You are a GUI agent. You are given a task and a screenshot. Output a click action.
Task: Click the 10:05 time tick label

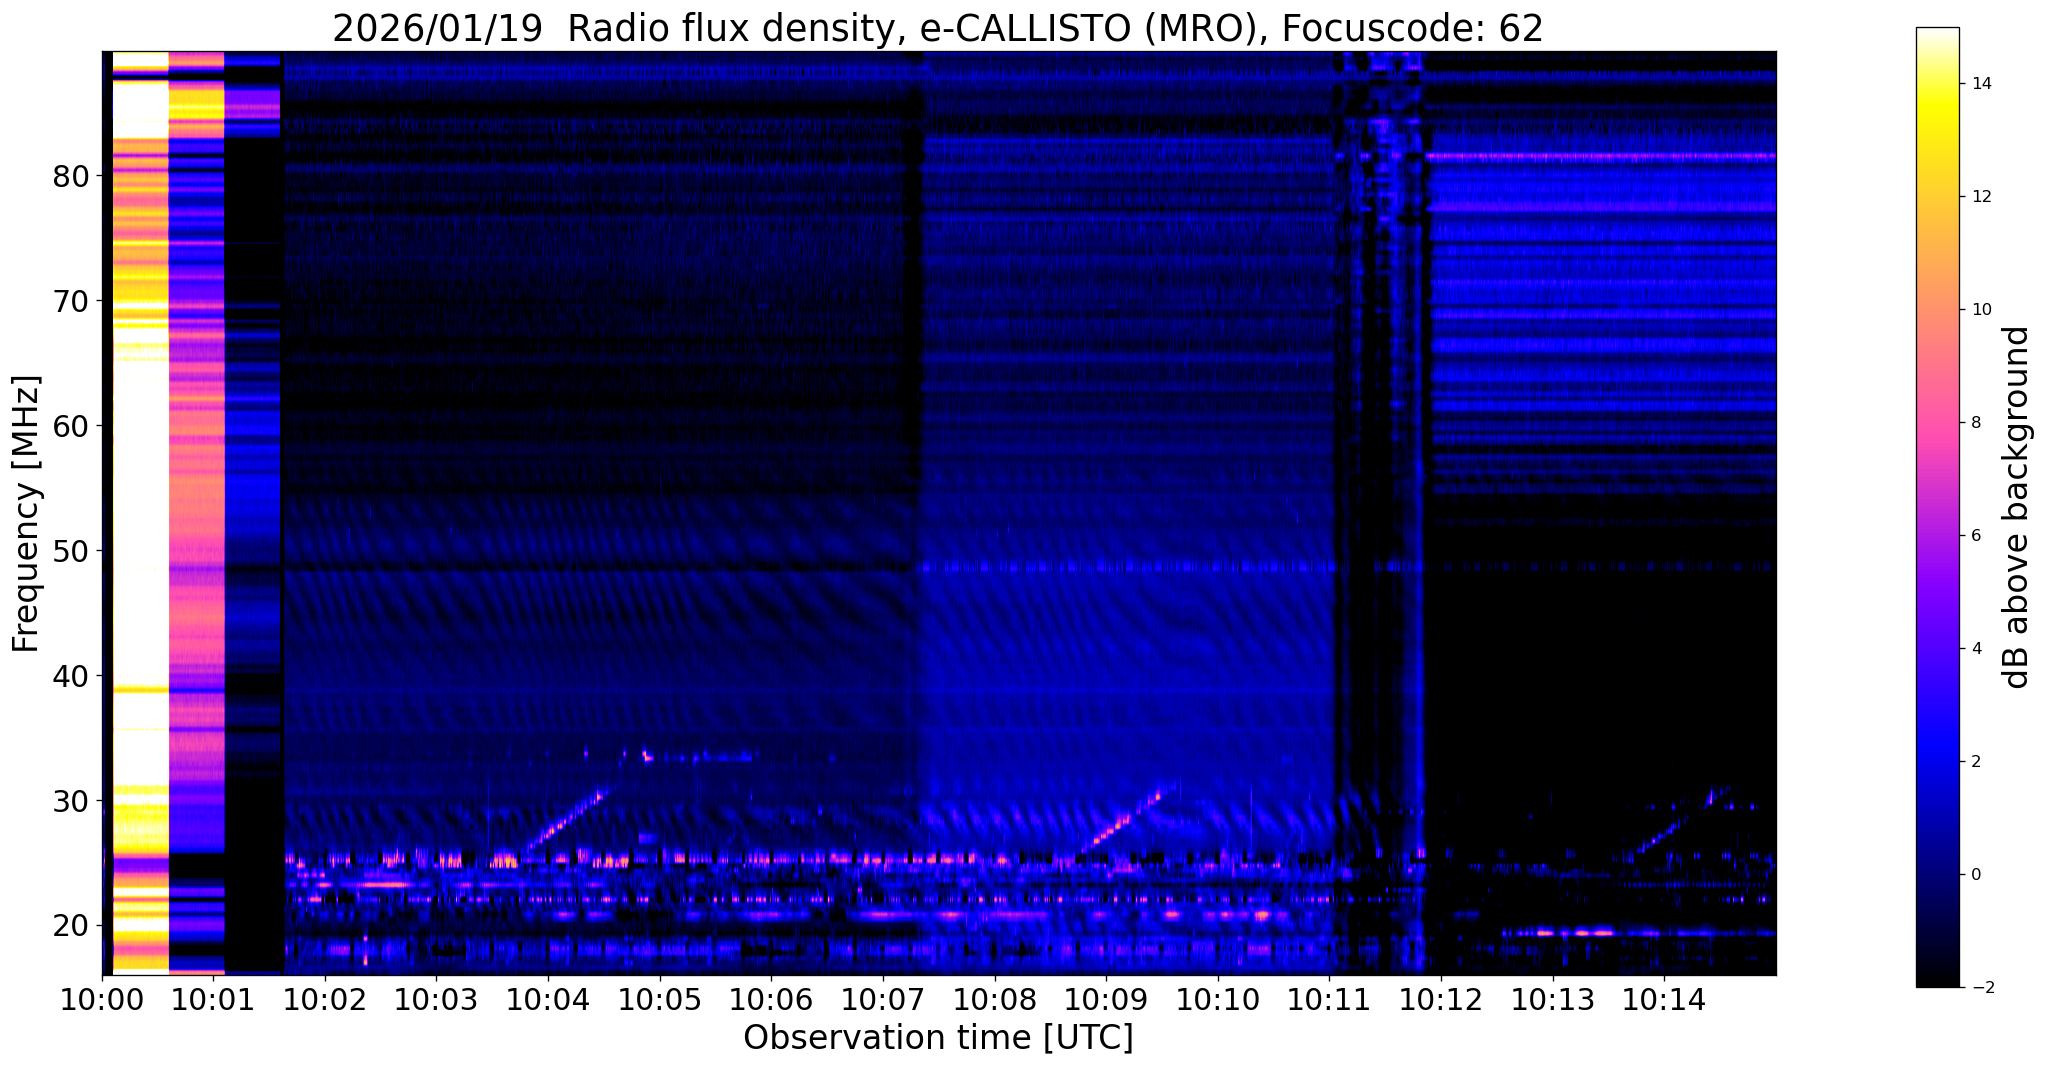[x=659, y=1000]
